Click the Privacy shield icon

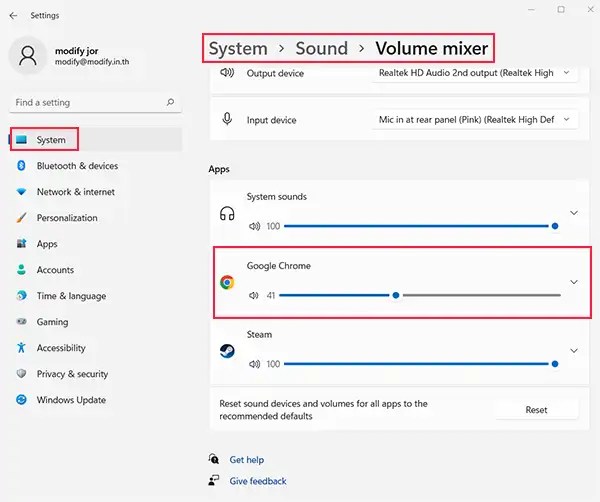point(21,373)
